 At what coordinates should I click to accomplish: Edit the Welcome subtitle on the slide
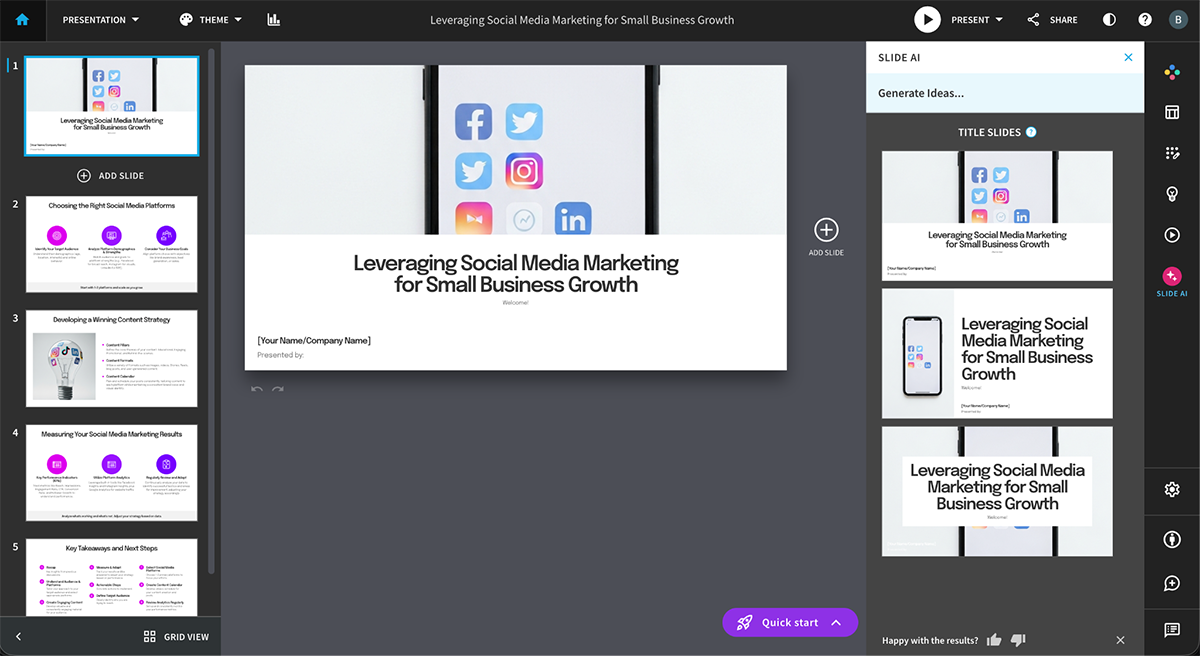[x=515, y=302]
